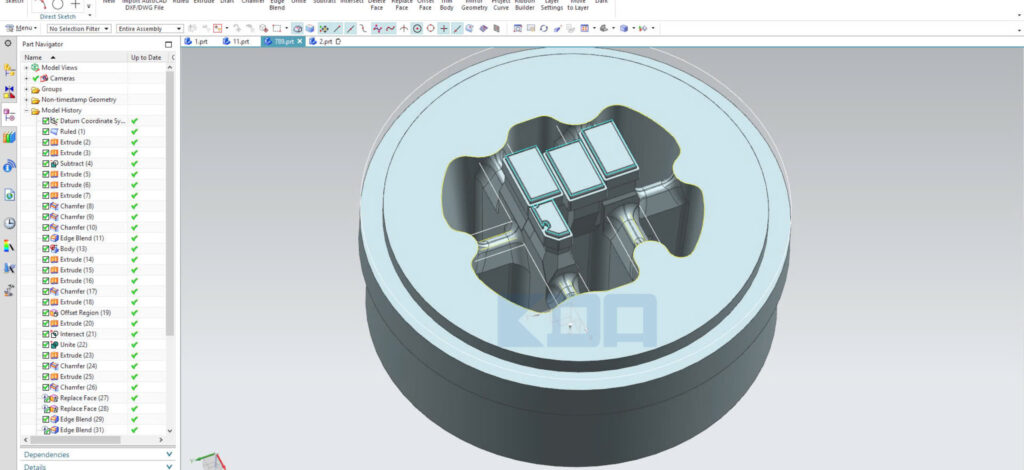Open the Reuse Library sidebar tab

click(x=9, y=137)
